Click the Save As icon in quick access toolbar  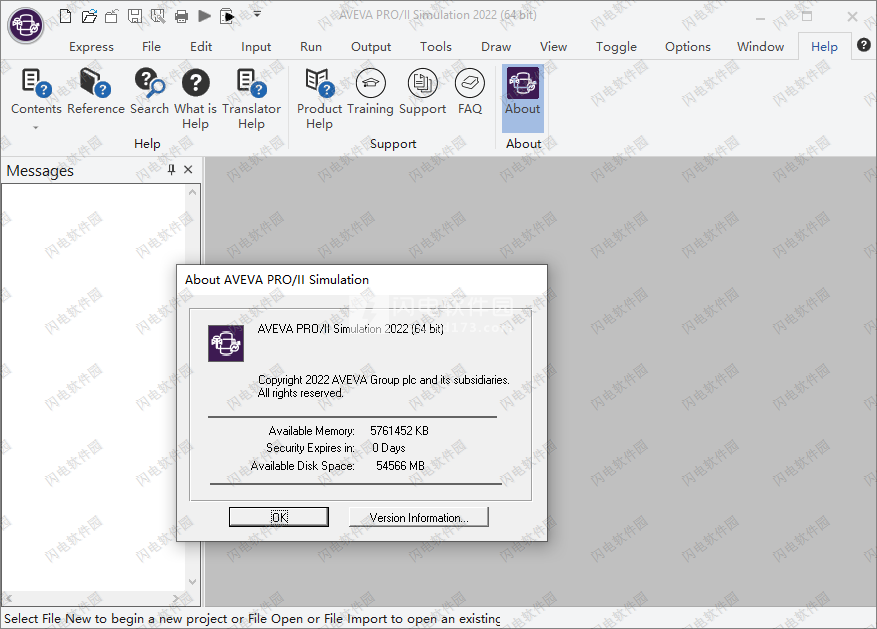click(x=158, y=16)
